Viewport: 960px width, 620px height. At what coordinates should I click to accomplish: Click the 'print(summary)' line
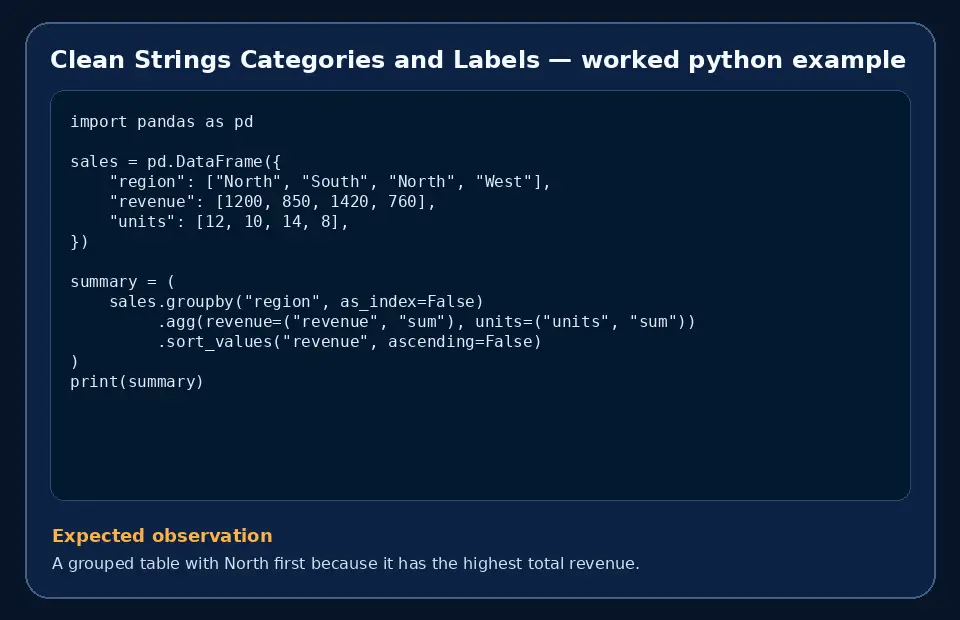(x=137, y=382)
